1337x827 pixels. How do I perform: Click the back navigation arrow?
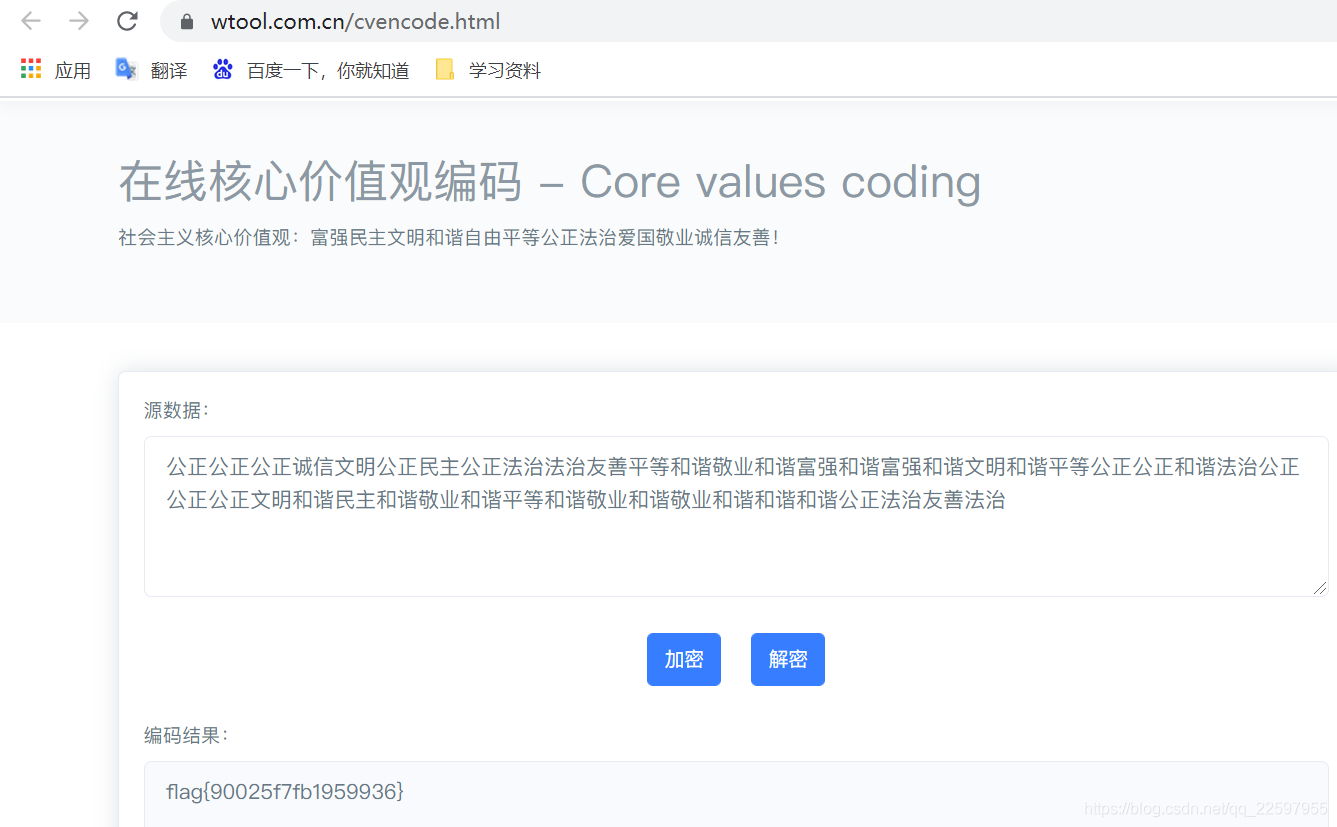[x=30, y=20]
